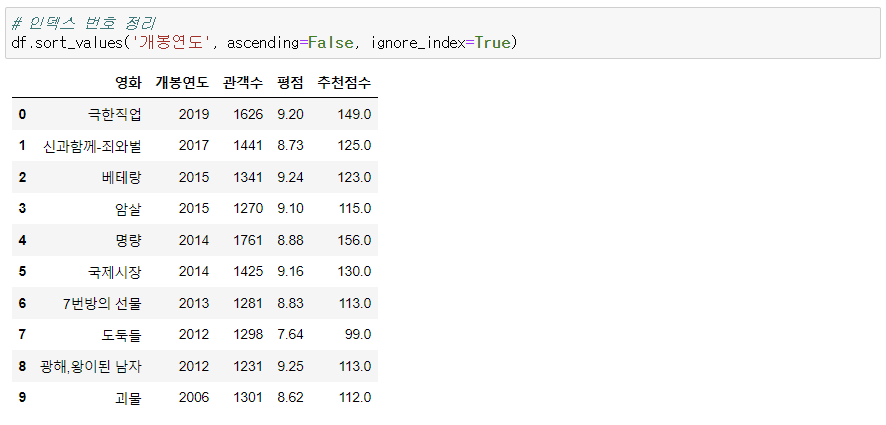Click the audience value 1231
The image size is (886, 425).
click(248, 367)
